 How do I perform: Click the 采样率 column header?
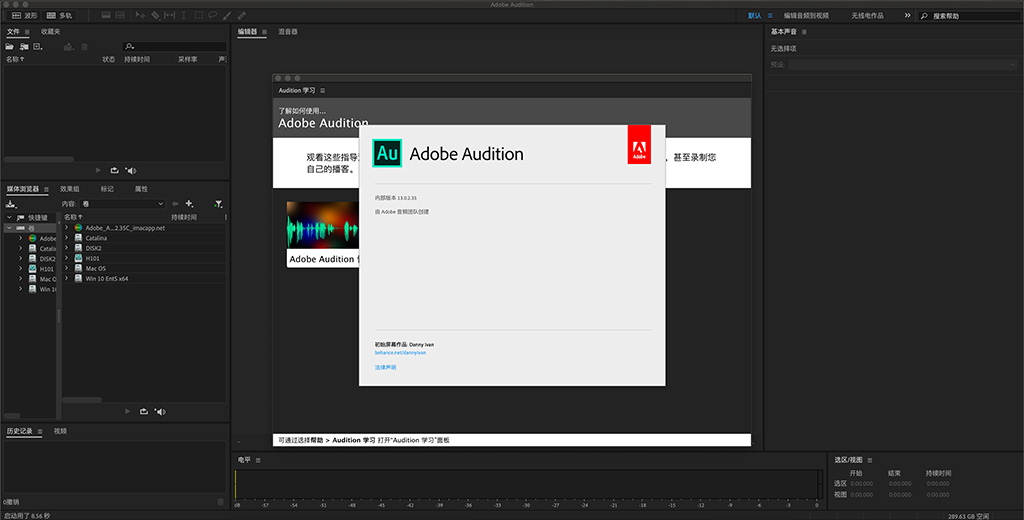pos(187,59)
